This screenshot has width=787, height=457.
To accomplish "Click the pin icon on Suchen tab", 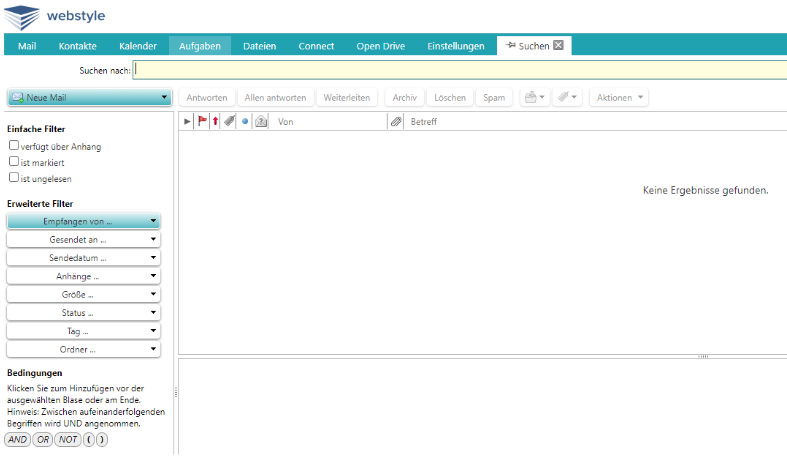I will 510,46.
